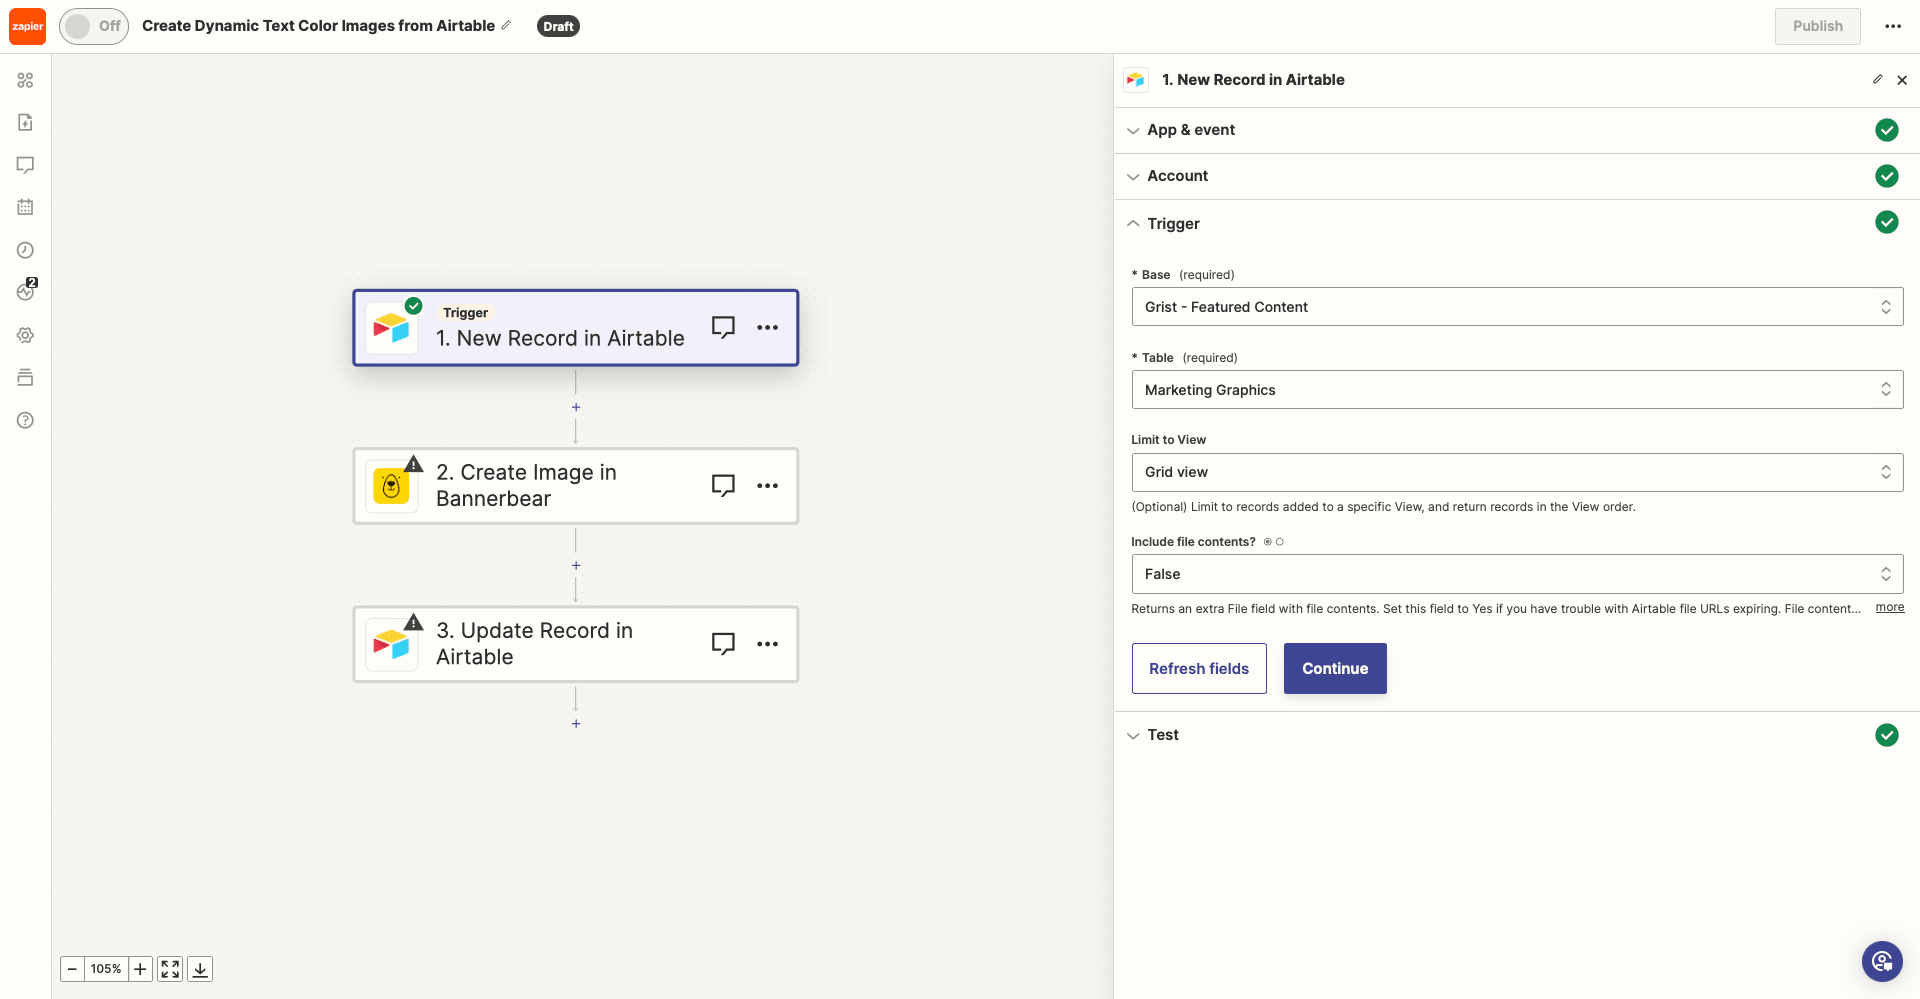Viewport: 1920px width, 999px height.
Task: Turn the Zap on with the Off toggle
Action: (x=94, y=26)
